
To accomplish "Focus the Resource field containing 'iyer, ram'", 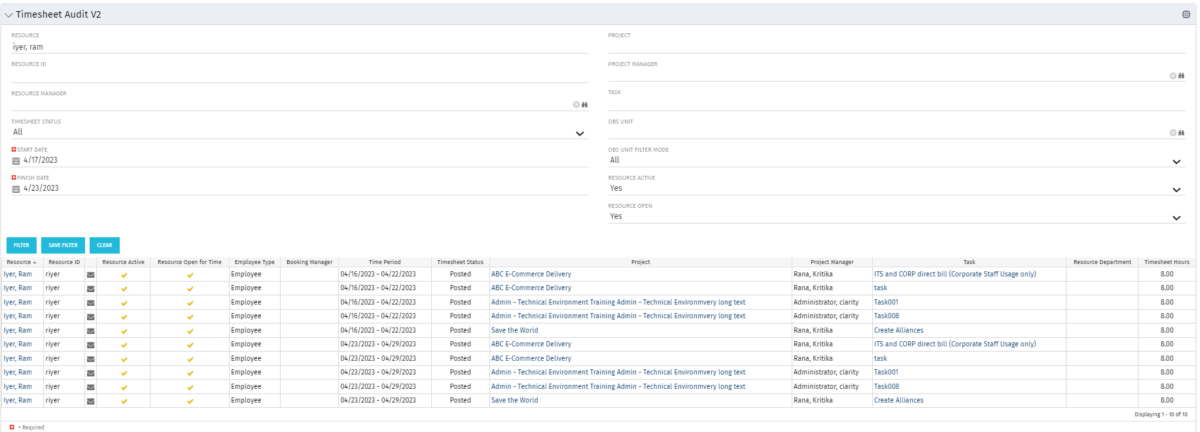I will coord(300,46).
